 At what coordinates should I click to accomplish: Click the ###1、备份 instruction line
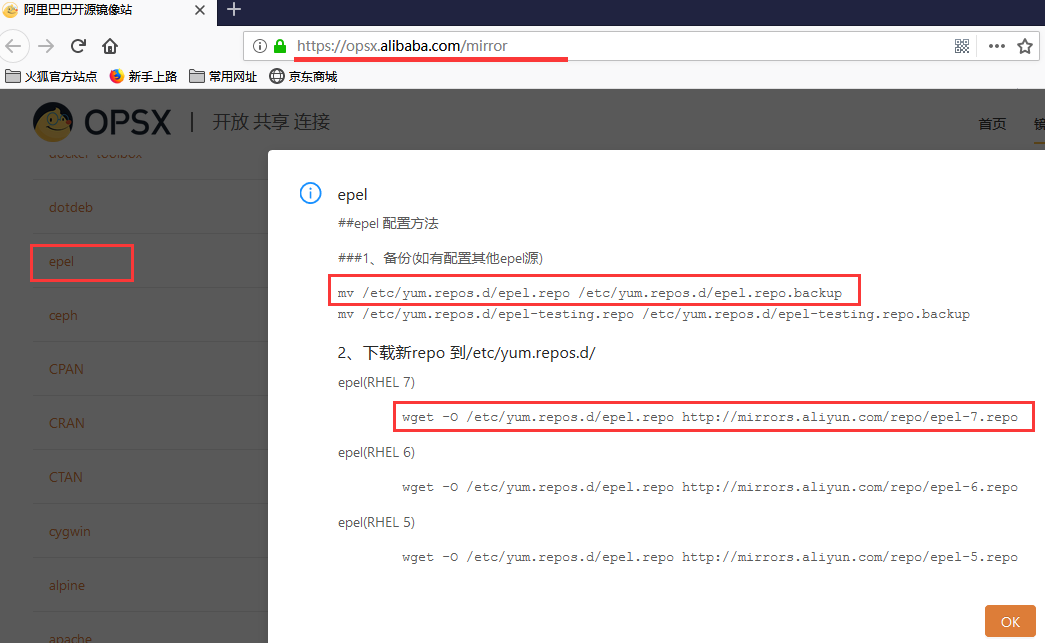pyautogui.click(x=440, y=259)
